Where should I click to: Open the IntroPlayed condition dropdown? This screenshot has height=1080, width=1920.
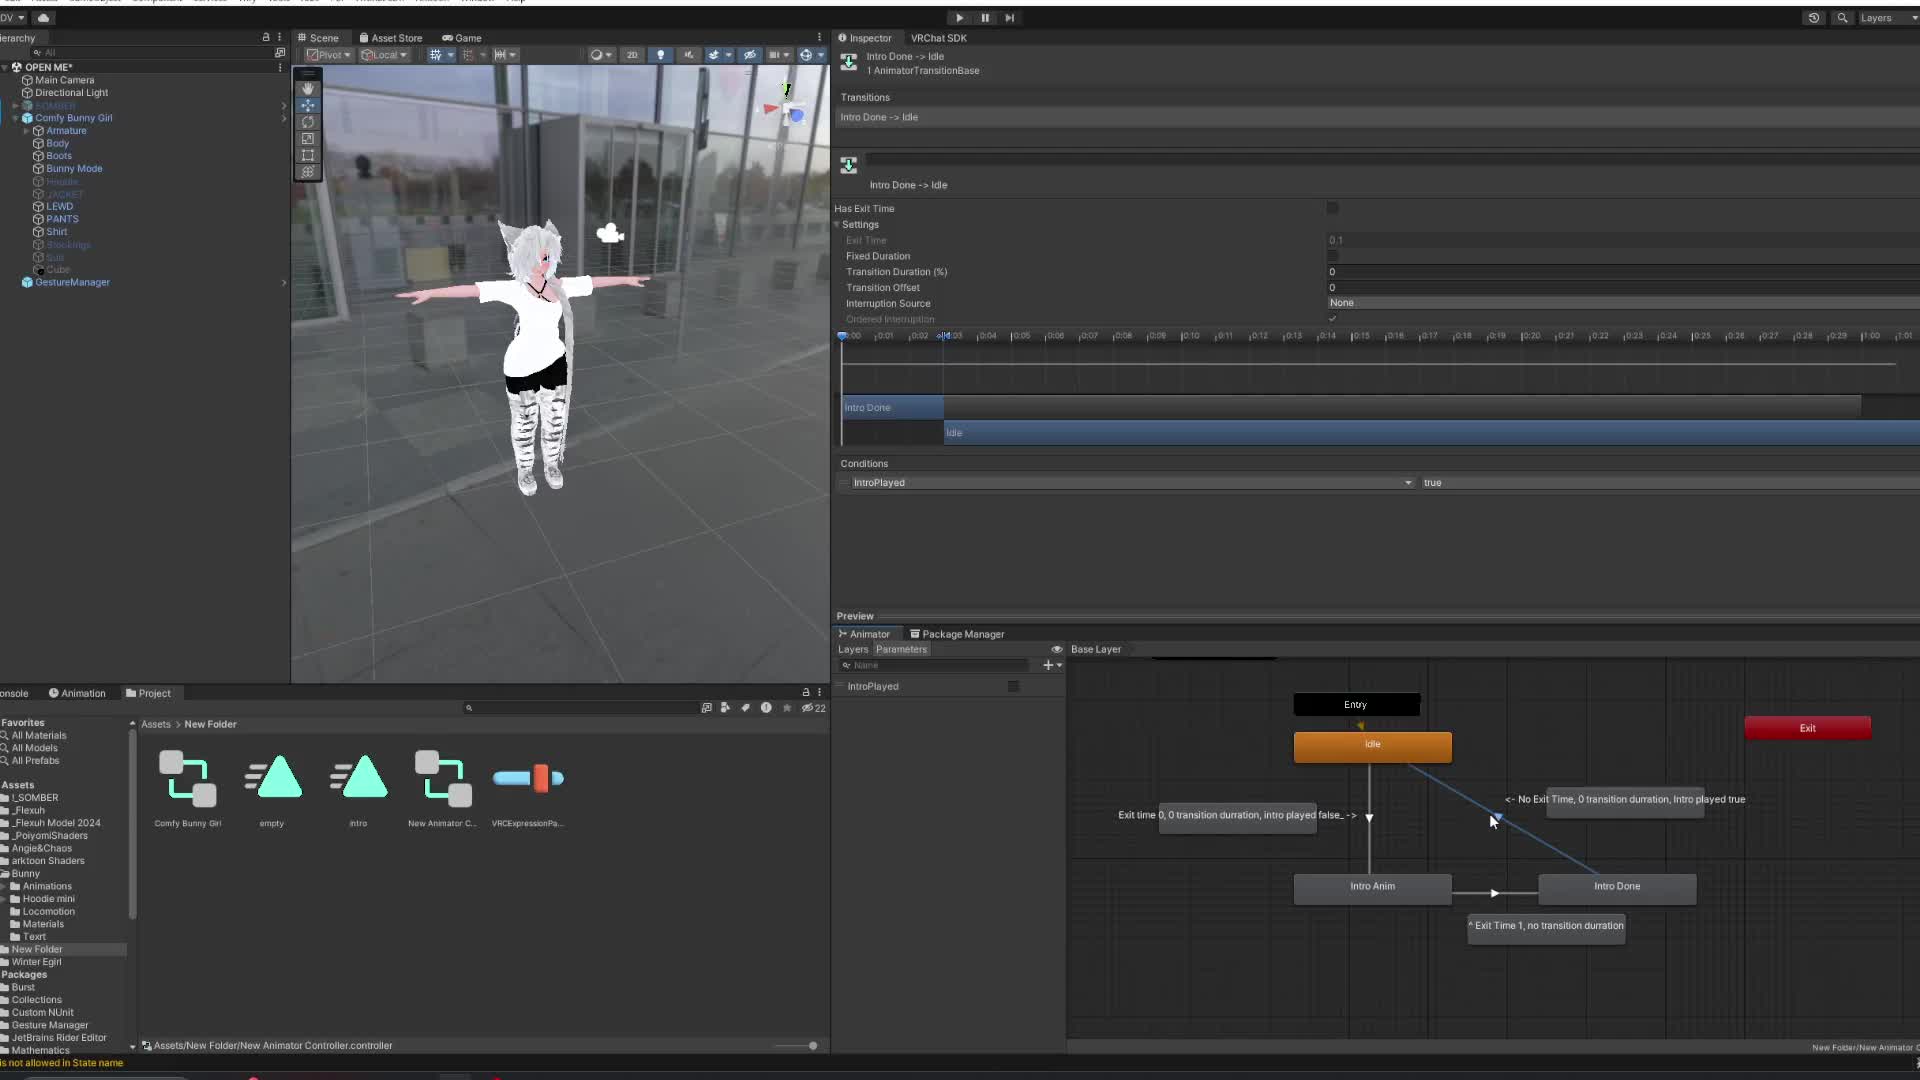point(1130,483)
